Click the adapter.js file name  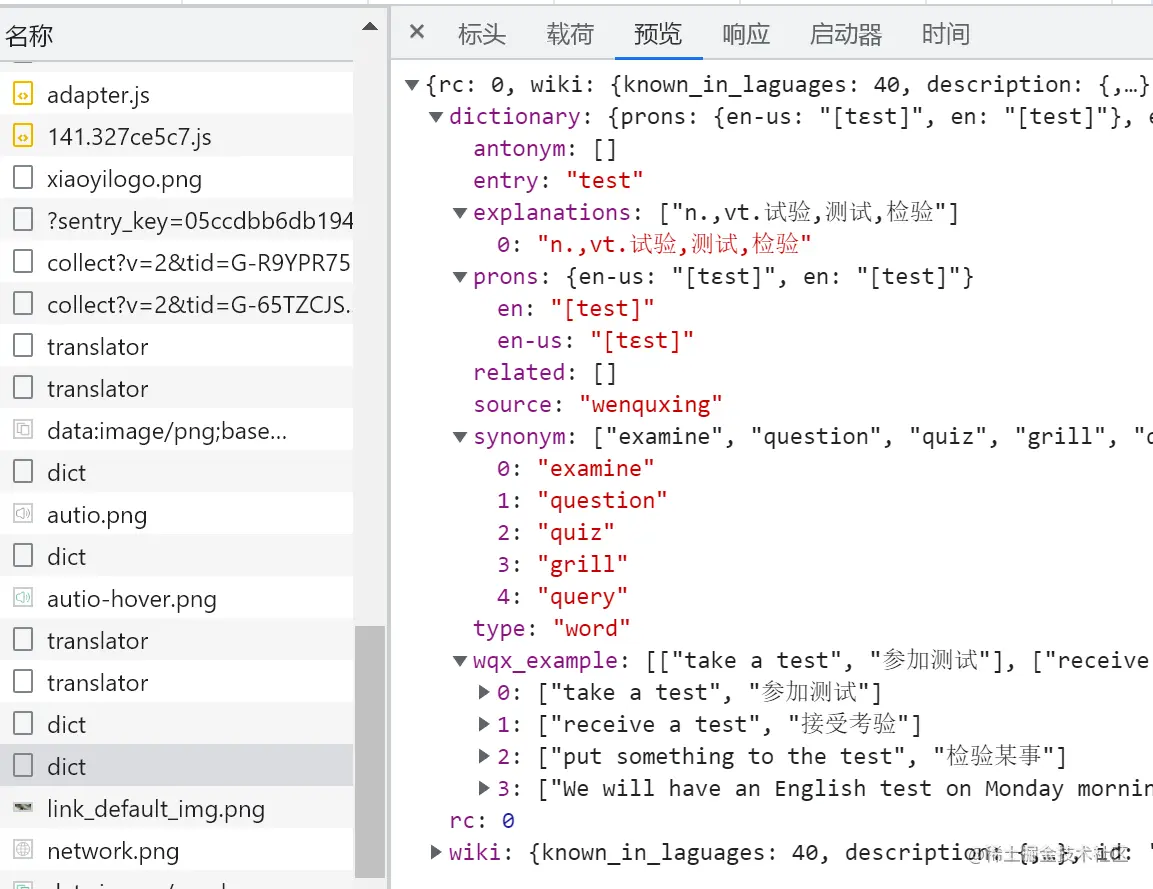[x=99, y=95]
